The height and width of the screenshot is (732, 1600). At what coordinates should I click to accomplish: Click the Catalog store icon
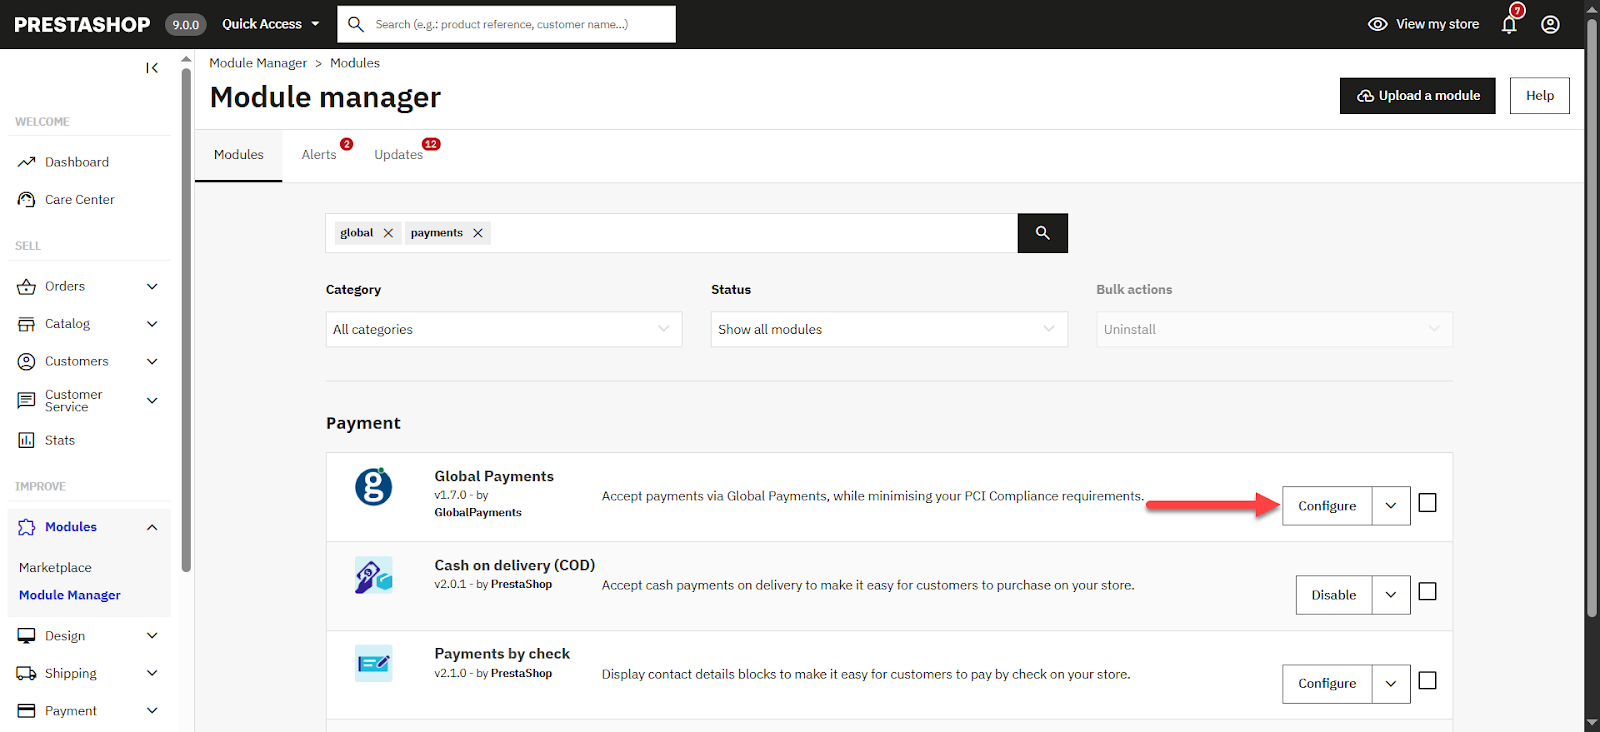[x=26, y=324]
